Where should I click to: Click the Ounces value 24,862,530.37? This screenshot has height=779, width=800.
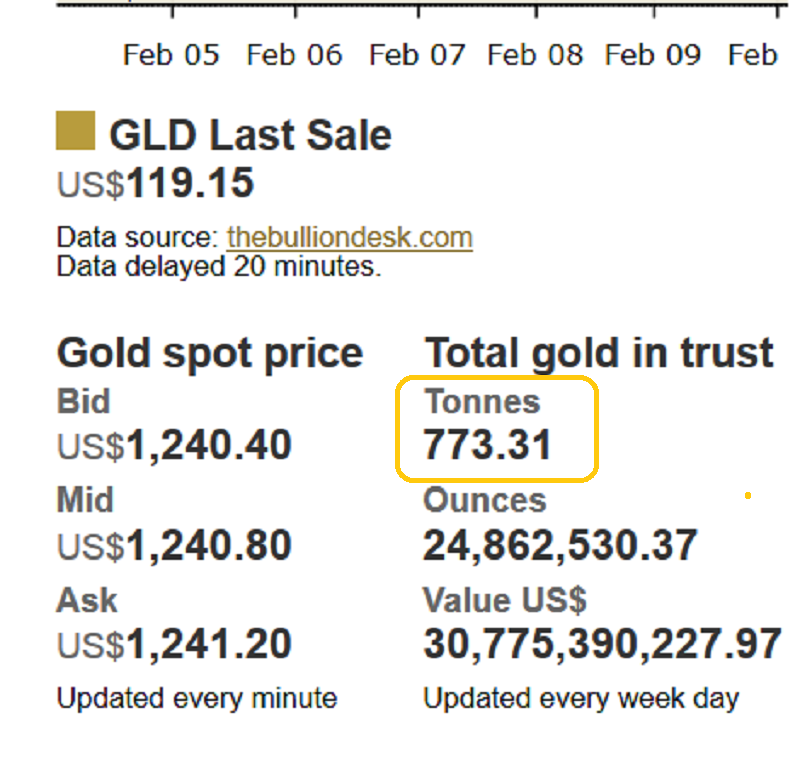coord(560,545)
